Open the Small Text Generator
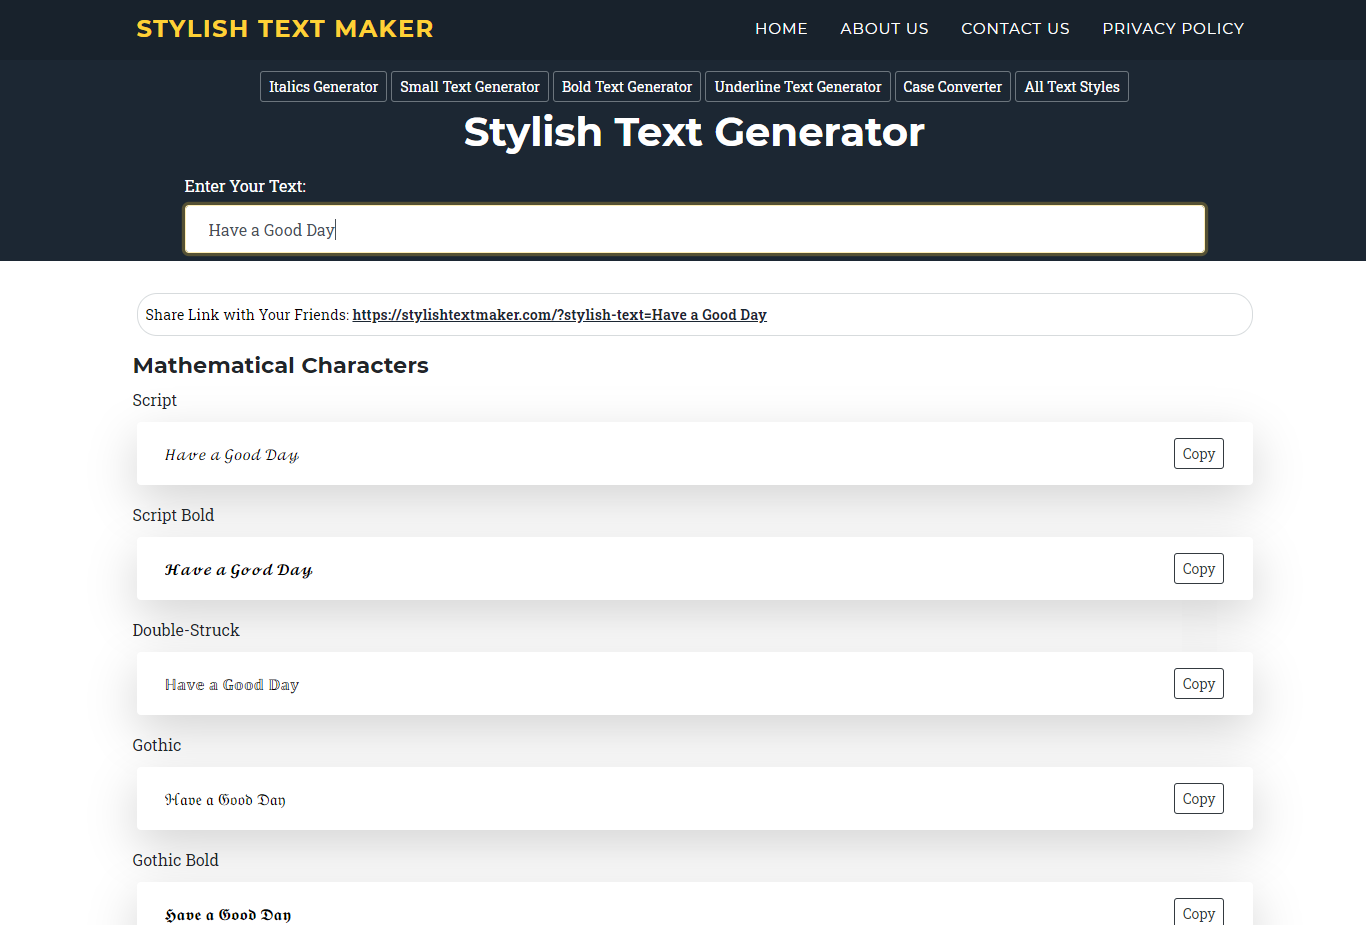 pyautogui.click(x=469, y=86)
